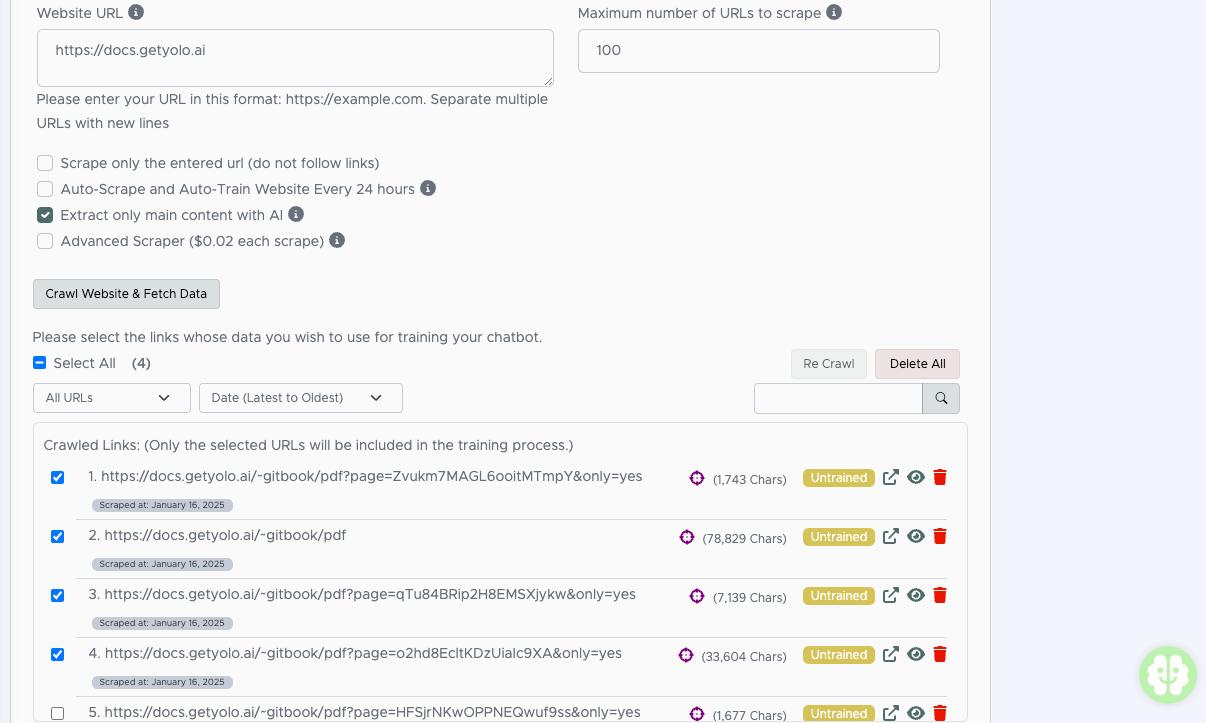Open the All URLs filter dropdown
1206x723 pixels.
111,398
